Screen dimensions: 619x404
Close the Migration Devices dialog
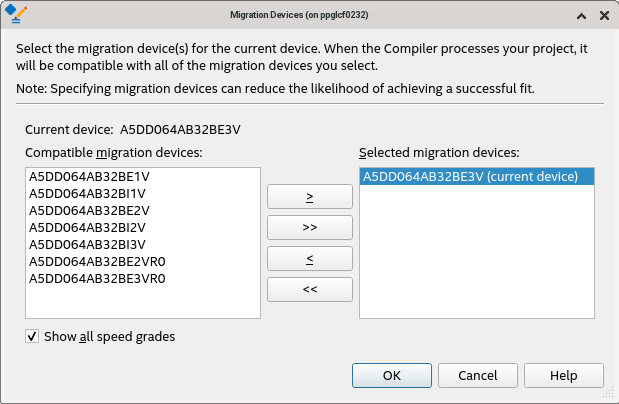point(604,15)
